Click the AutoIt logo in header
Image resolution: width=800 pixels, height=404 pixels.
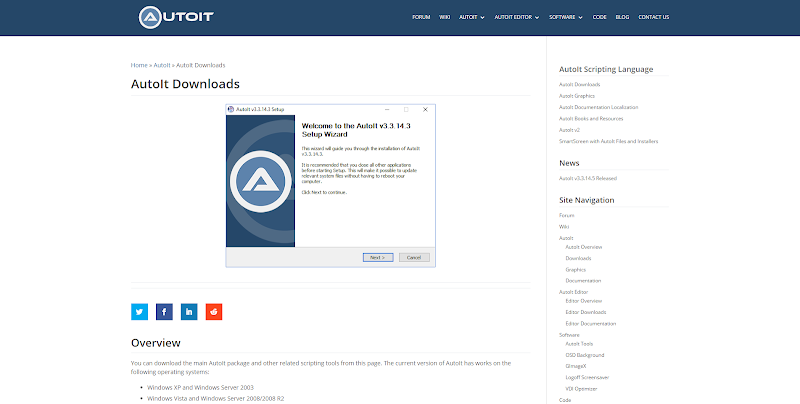pos(176,17)
